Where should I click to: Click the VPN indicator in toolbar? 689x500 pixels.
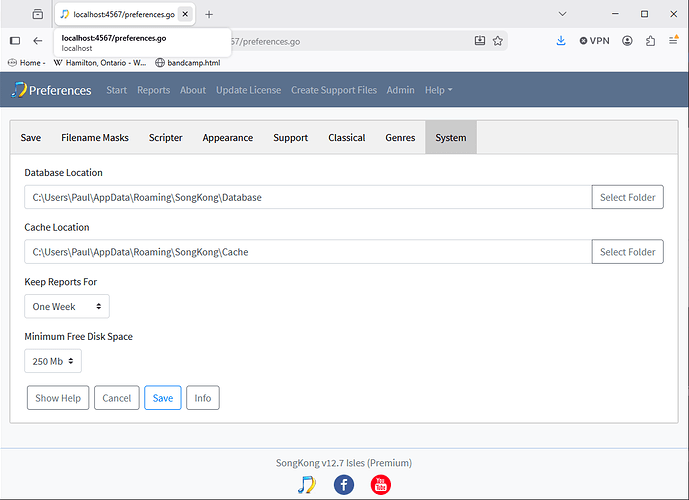tap(594, 41)
